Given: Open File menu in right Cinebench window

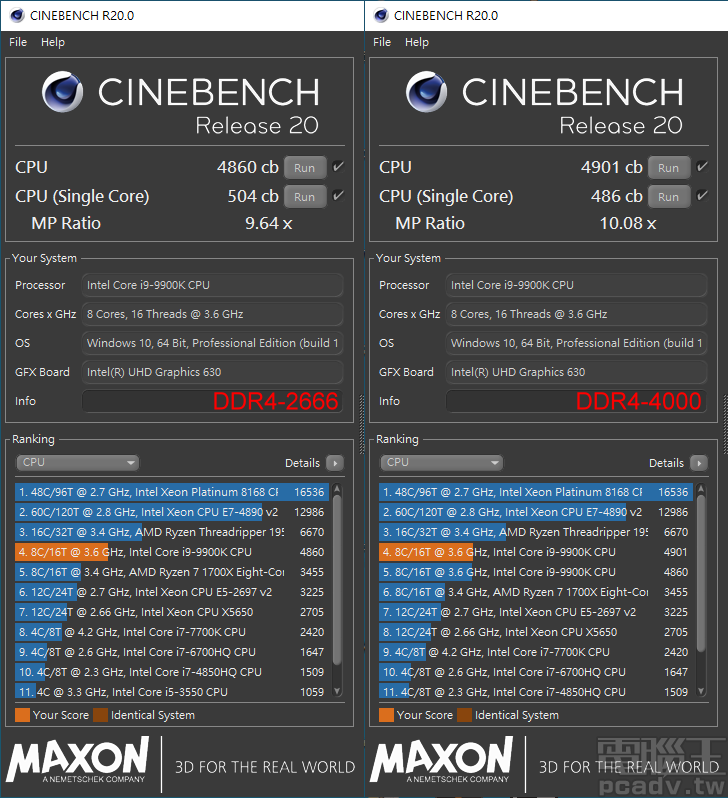Looking at the screenshot, I should pyautogui.click(x=382, y=42).
